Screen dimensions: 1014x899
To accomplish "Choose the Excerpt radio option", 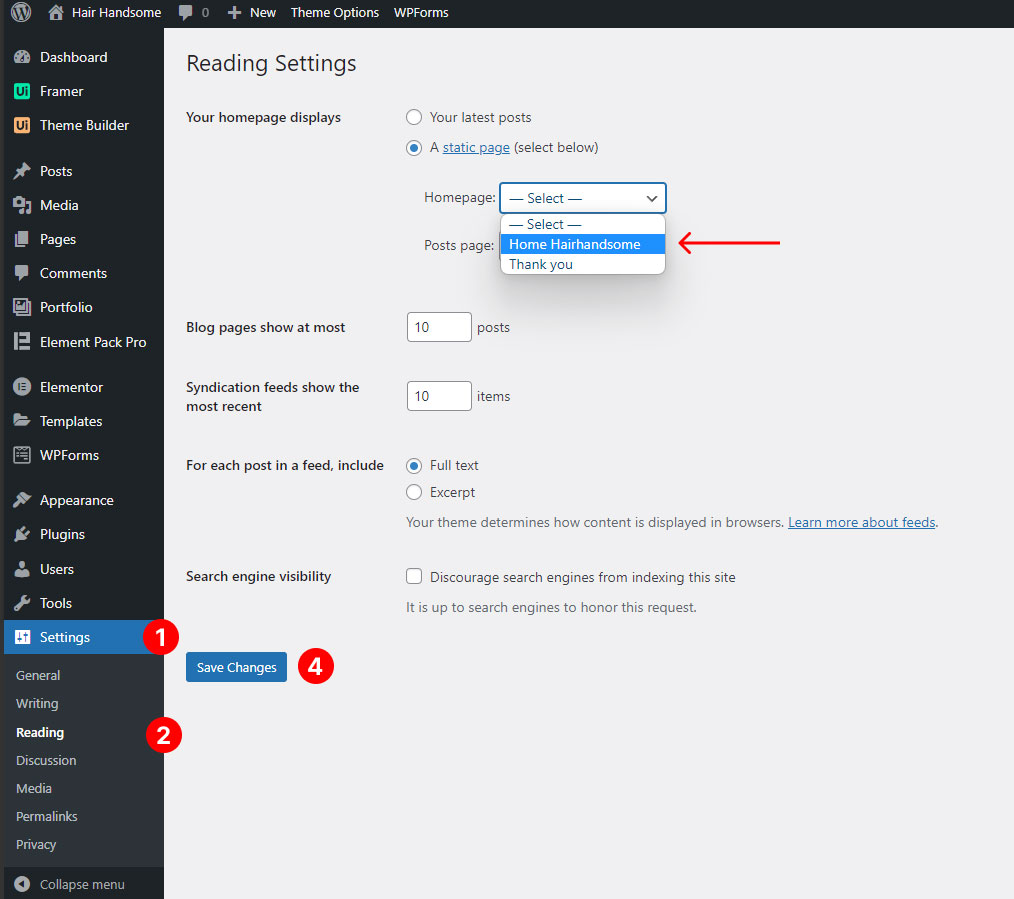I will click(x=414, y=492).
